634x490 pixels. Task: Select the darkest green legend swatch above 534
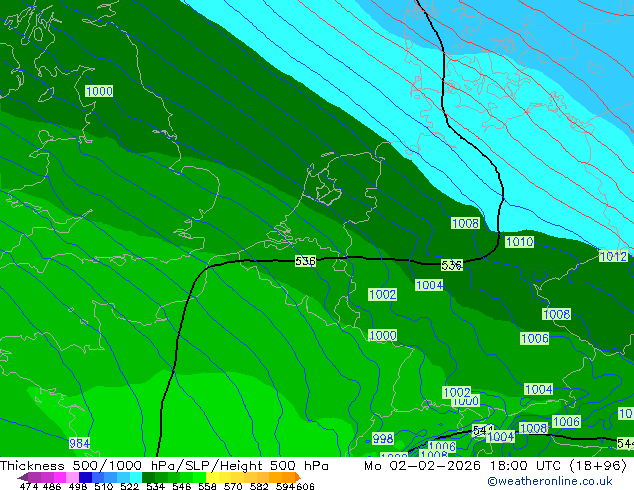coord(148,477)
